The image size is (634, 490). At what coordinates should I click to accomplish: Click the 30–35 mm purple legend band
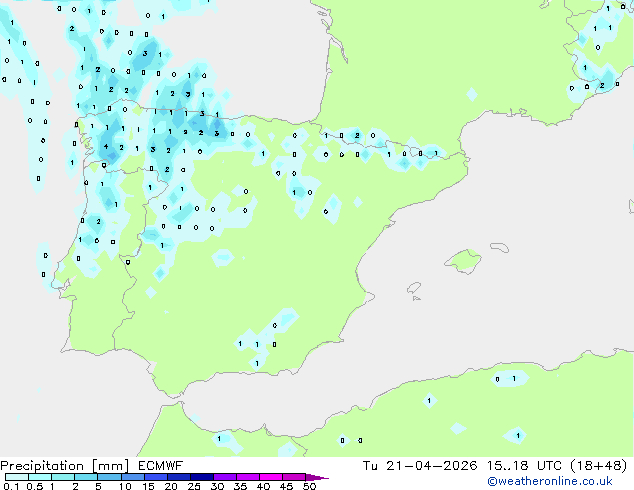225,477
